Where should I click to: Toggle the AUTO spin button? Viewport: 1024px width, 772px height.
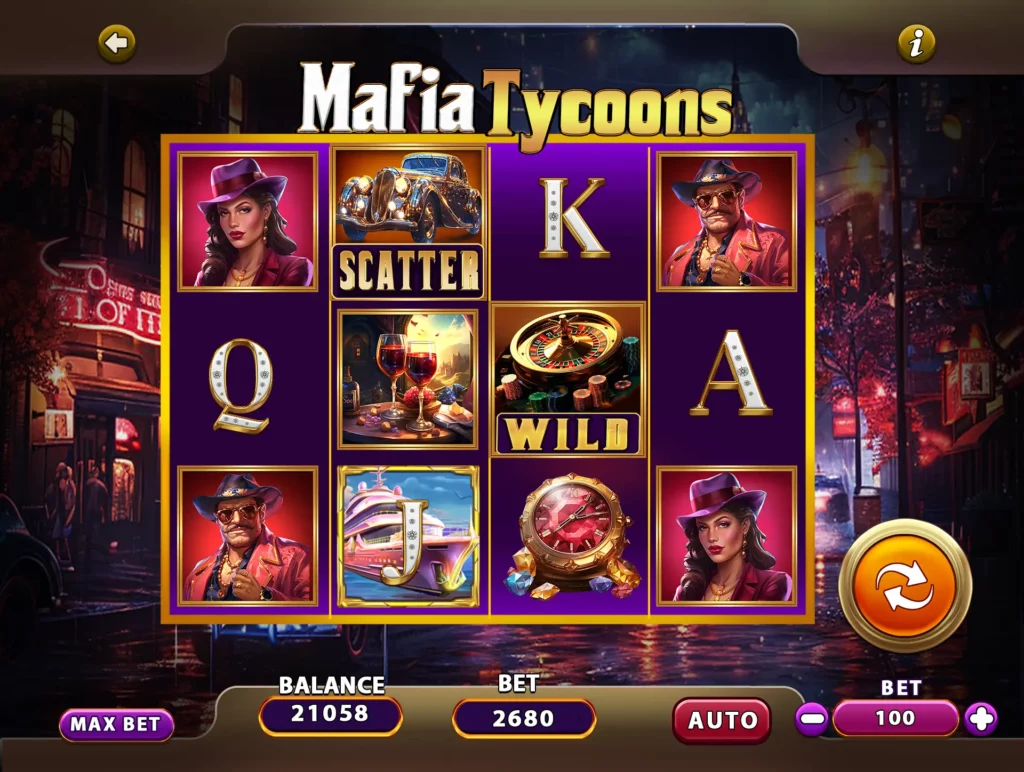[x=722, y=720]
